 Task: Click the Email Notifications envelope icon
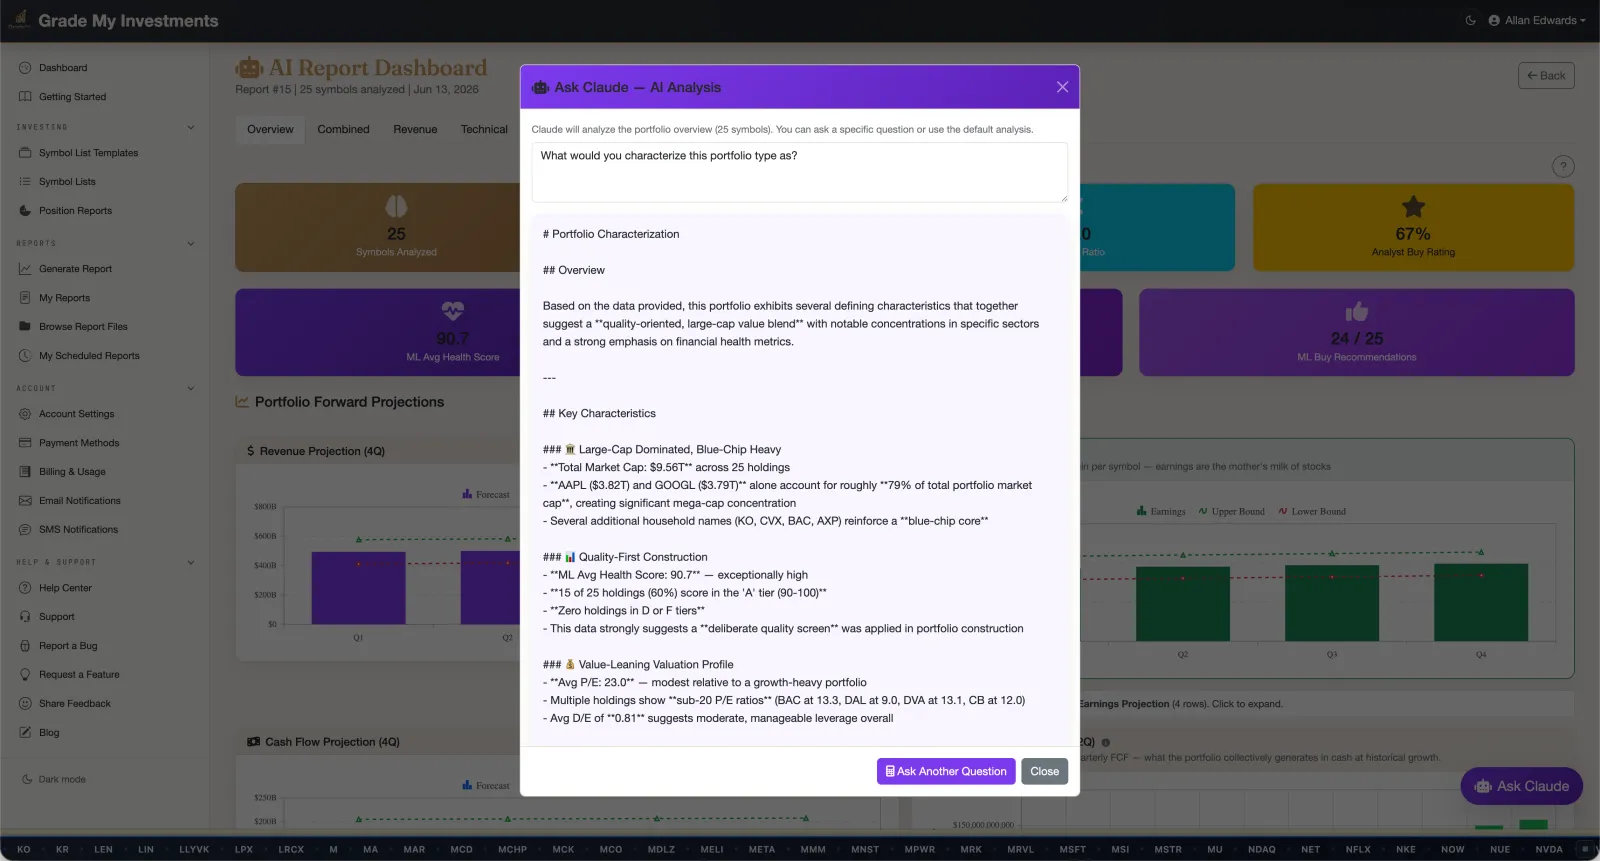25,501
